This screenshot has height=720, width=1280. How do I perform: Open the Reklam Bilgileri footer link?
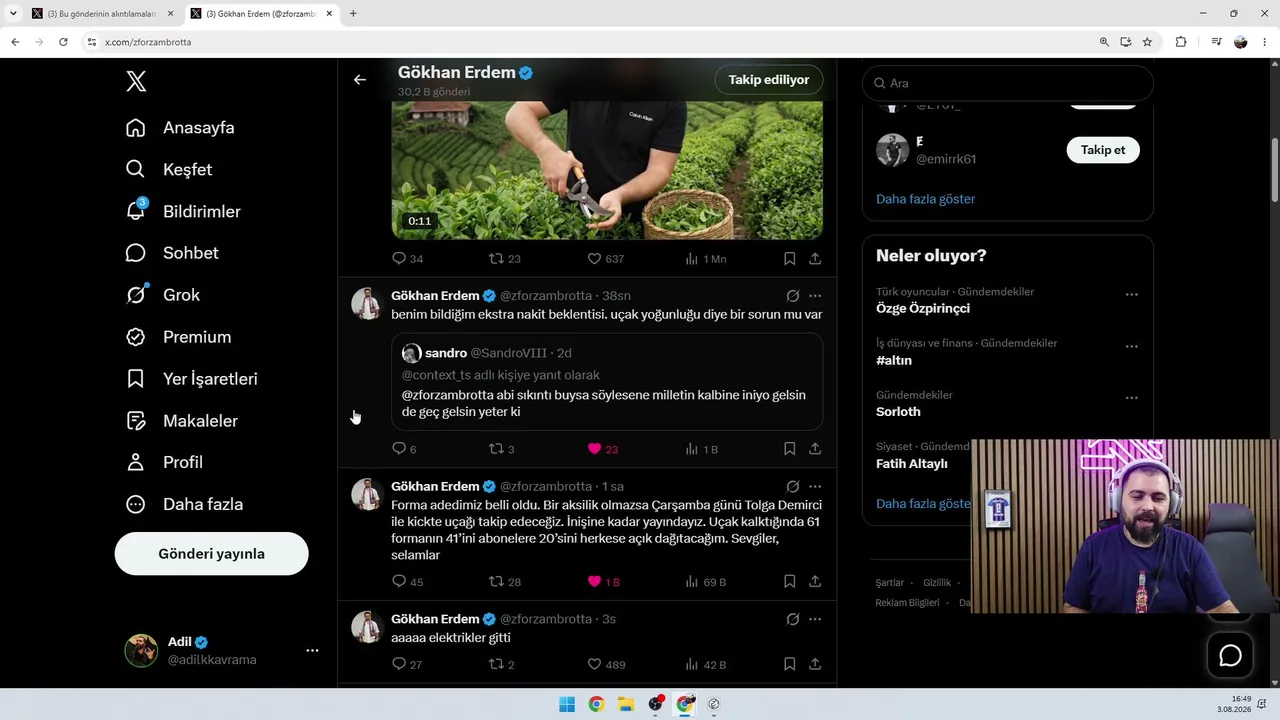click(907, 603)
